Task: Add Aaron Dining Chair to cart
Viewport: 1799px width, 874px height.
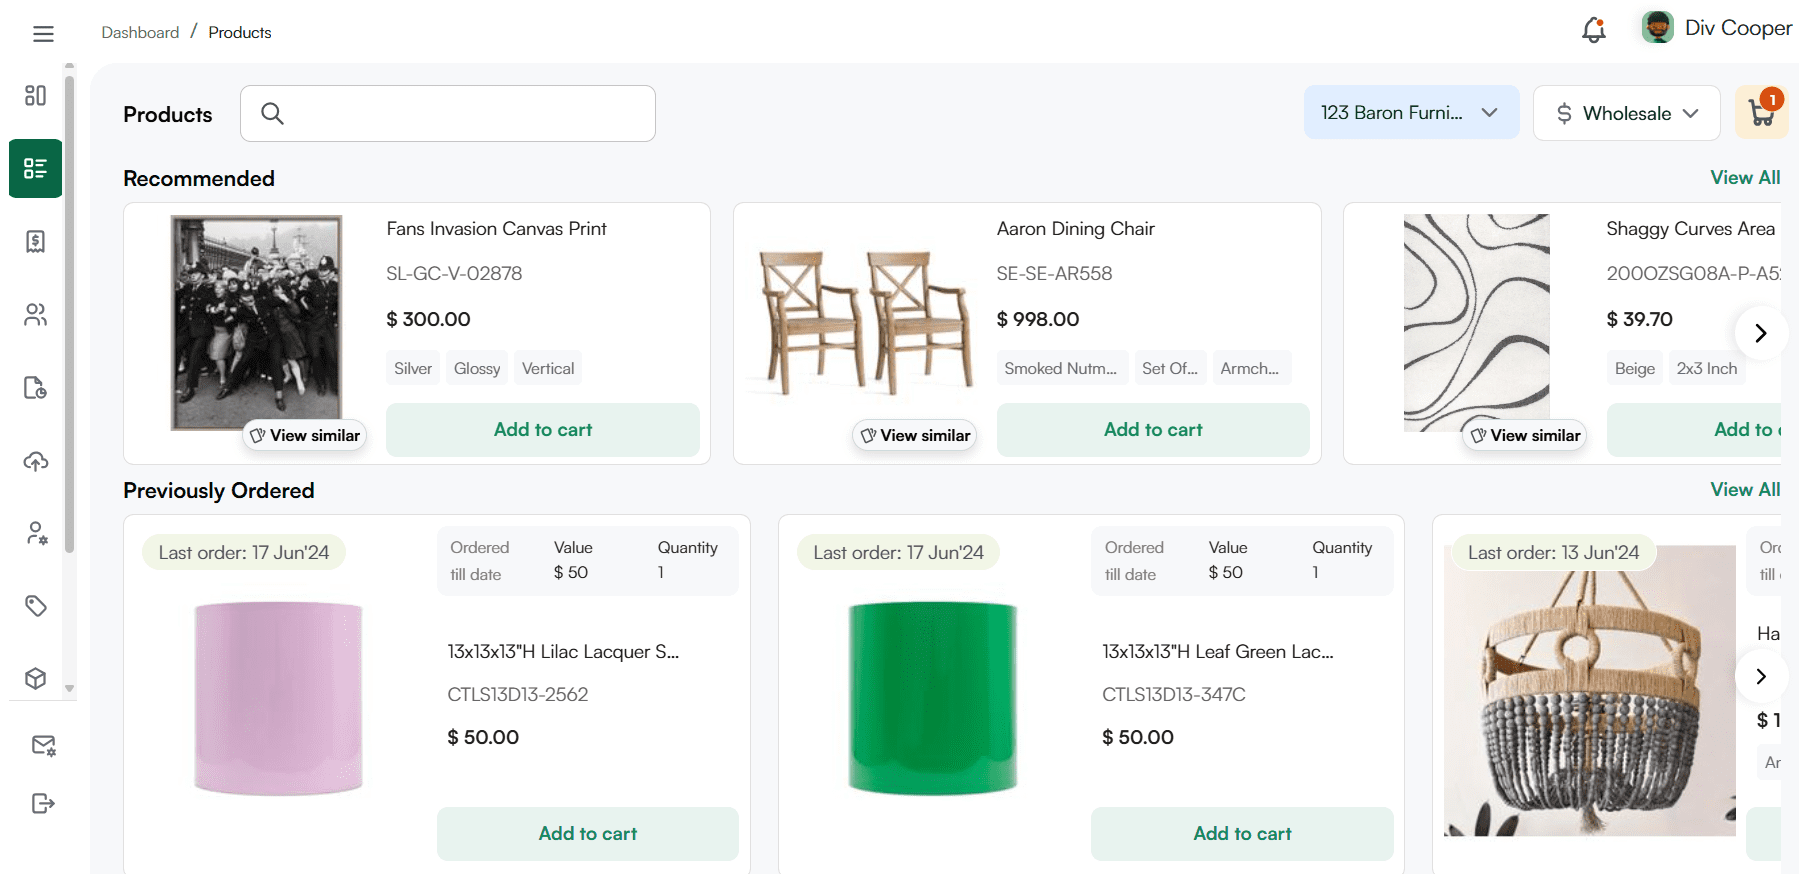Action: pyautogui.click(x=1152, y=430)
